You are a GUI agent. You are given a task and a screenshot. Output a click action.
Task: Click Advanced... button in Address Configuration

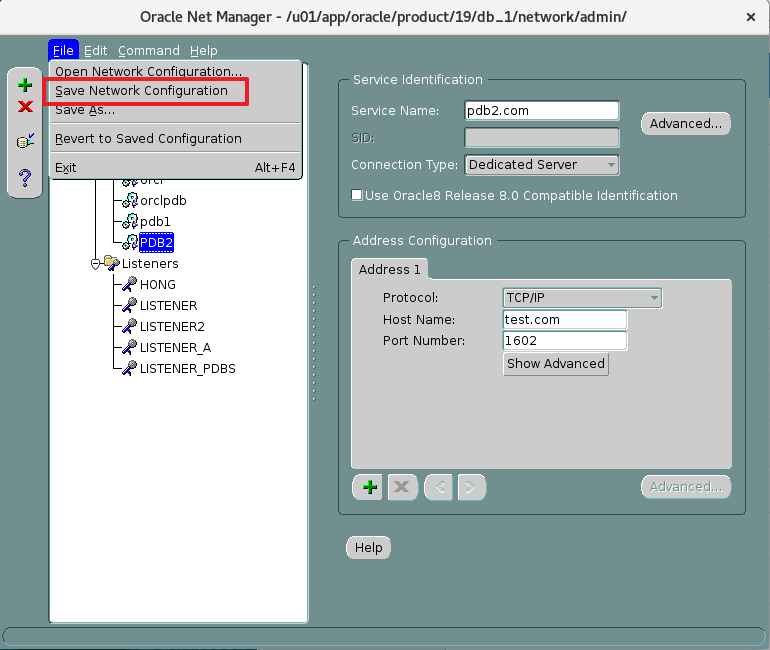click(686, 487)
